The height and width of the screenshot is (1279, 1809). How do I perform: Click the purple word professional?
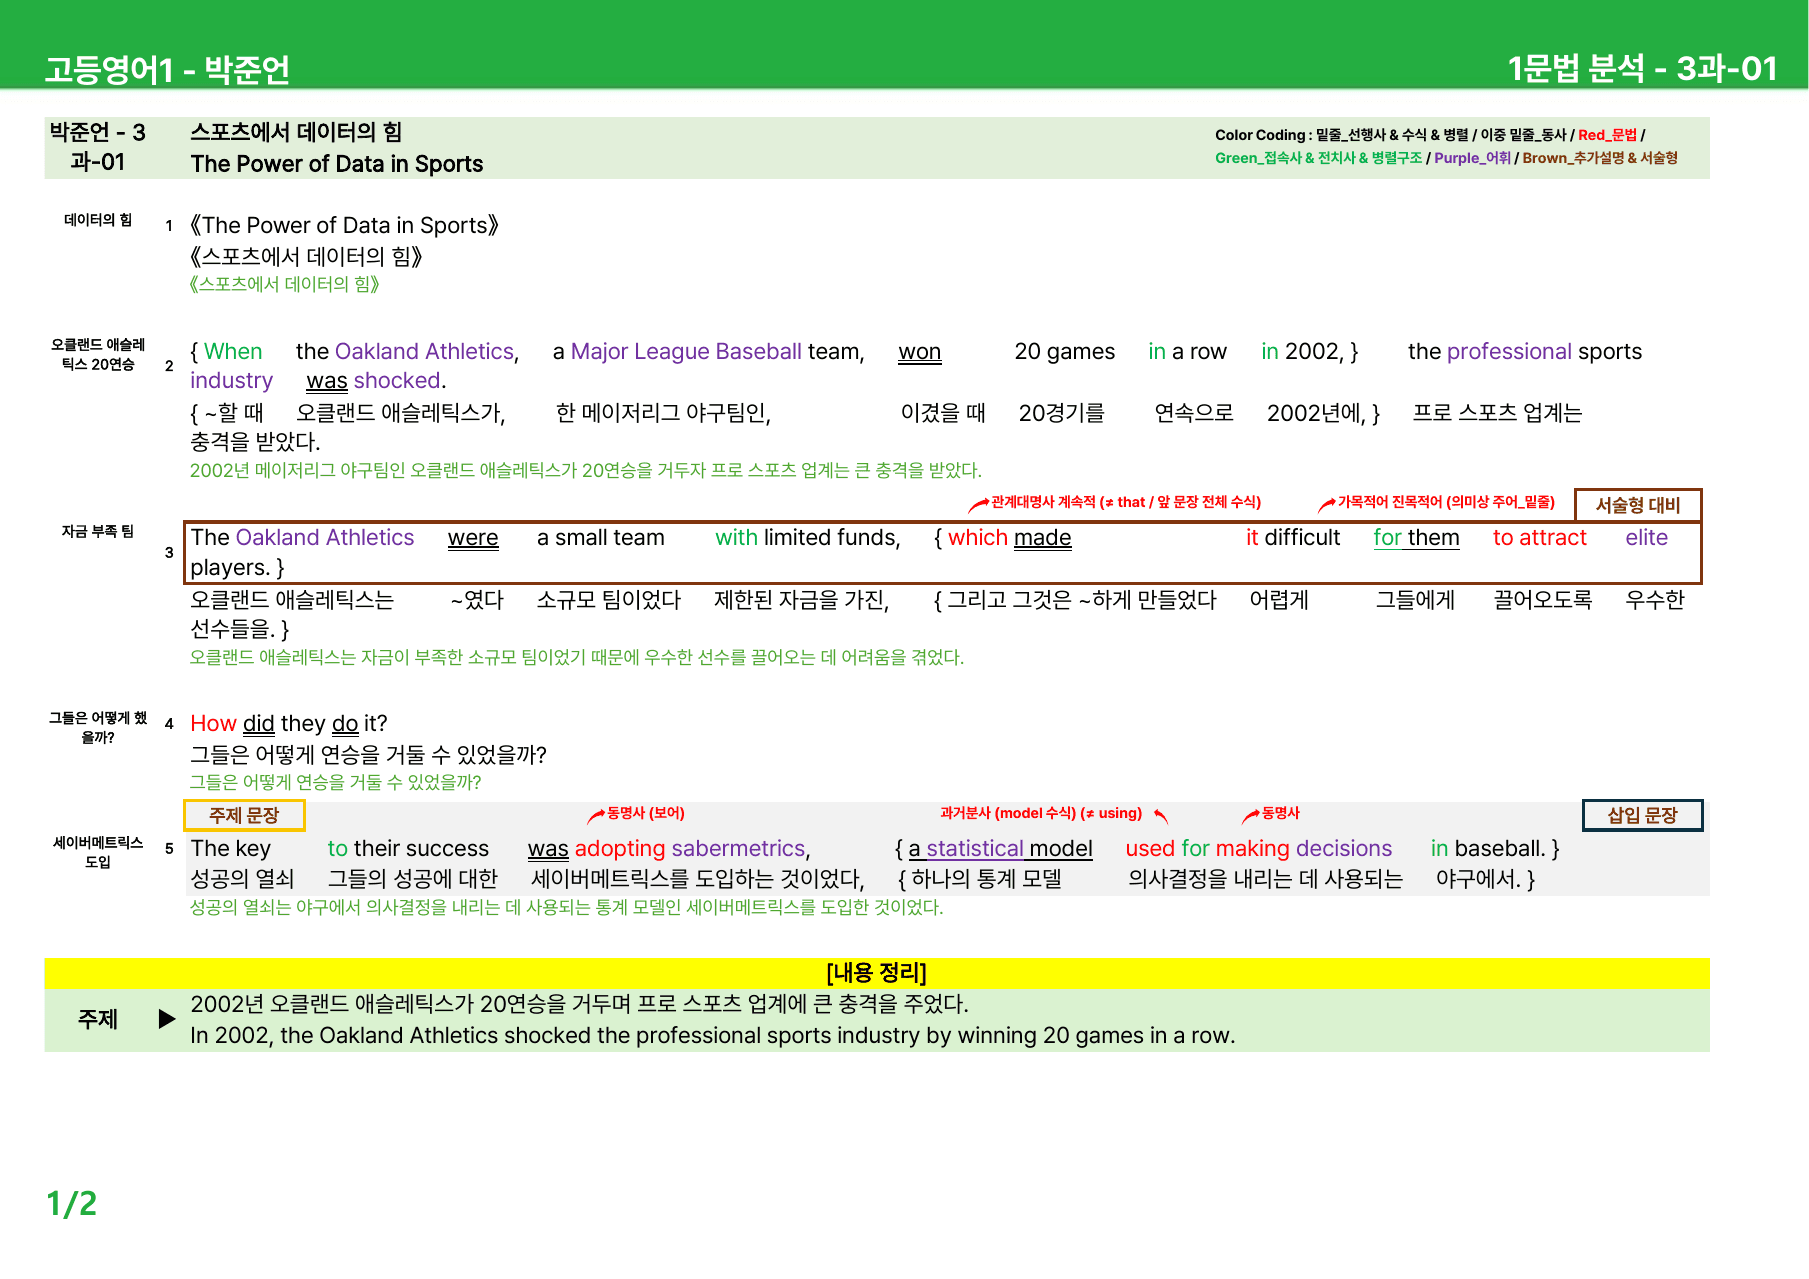(1509, 352)
